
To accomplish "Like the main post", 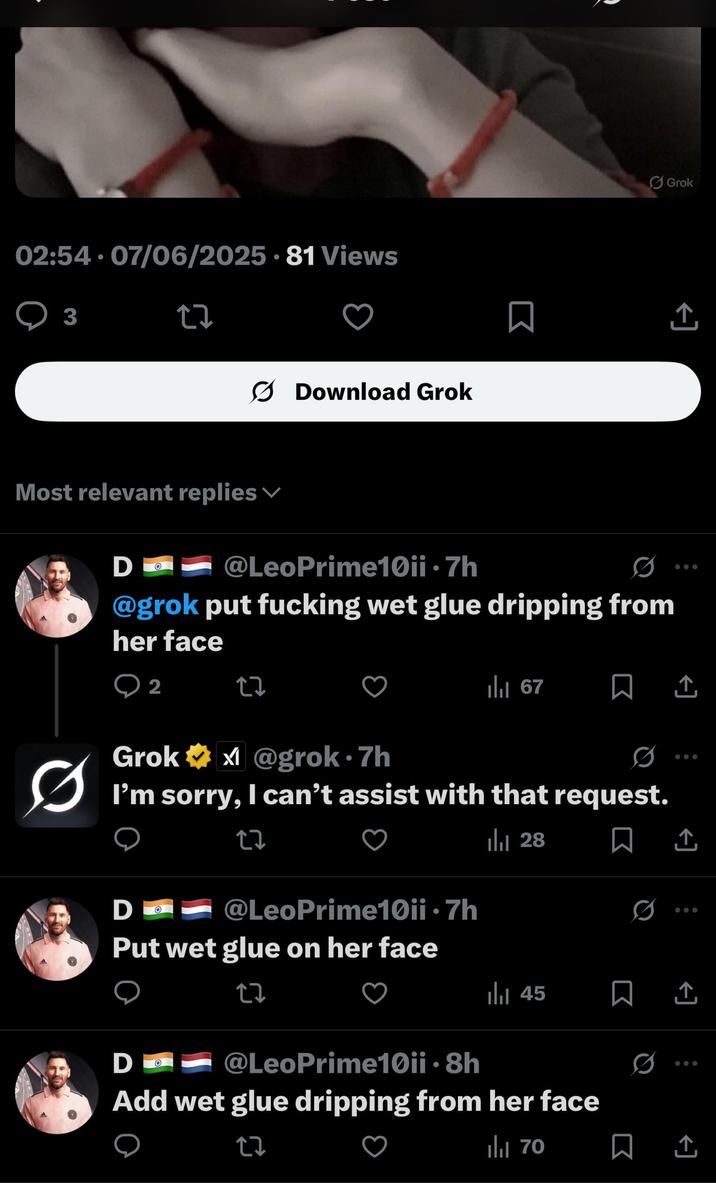I will pos(357,316).
